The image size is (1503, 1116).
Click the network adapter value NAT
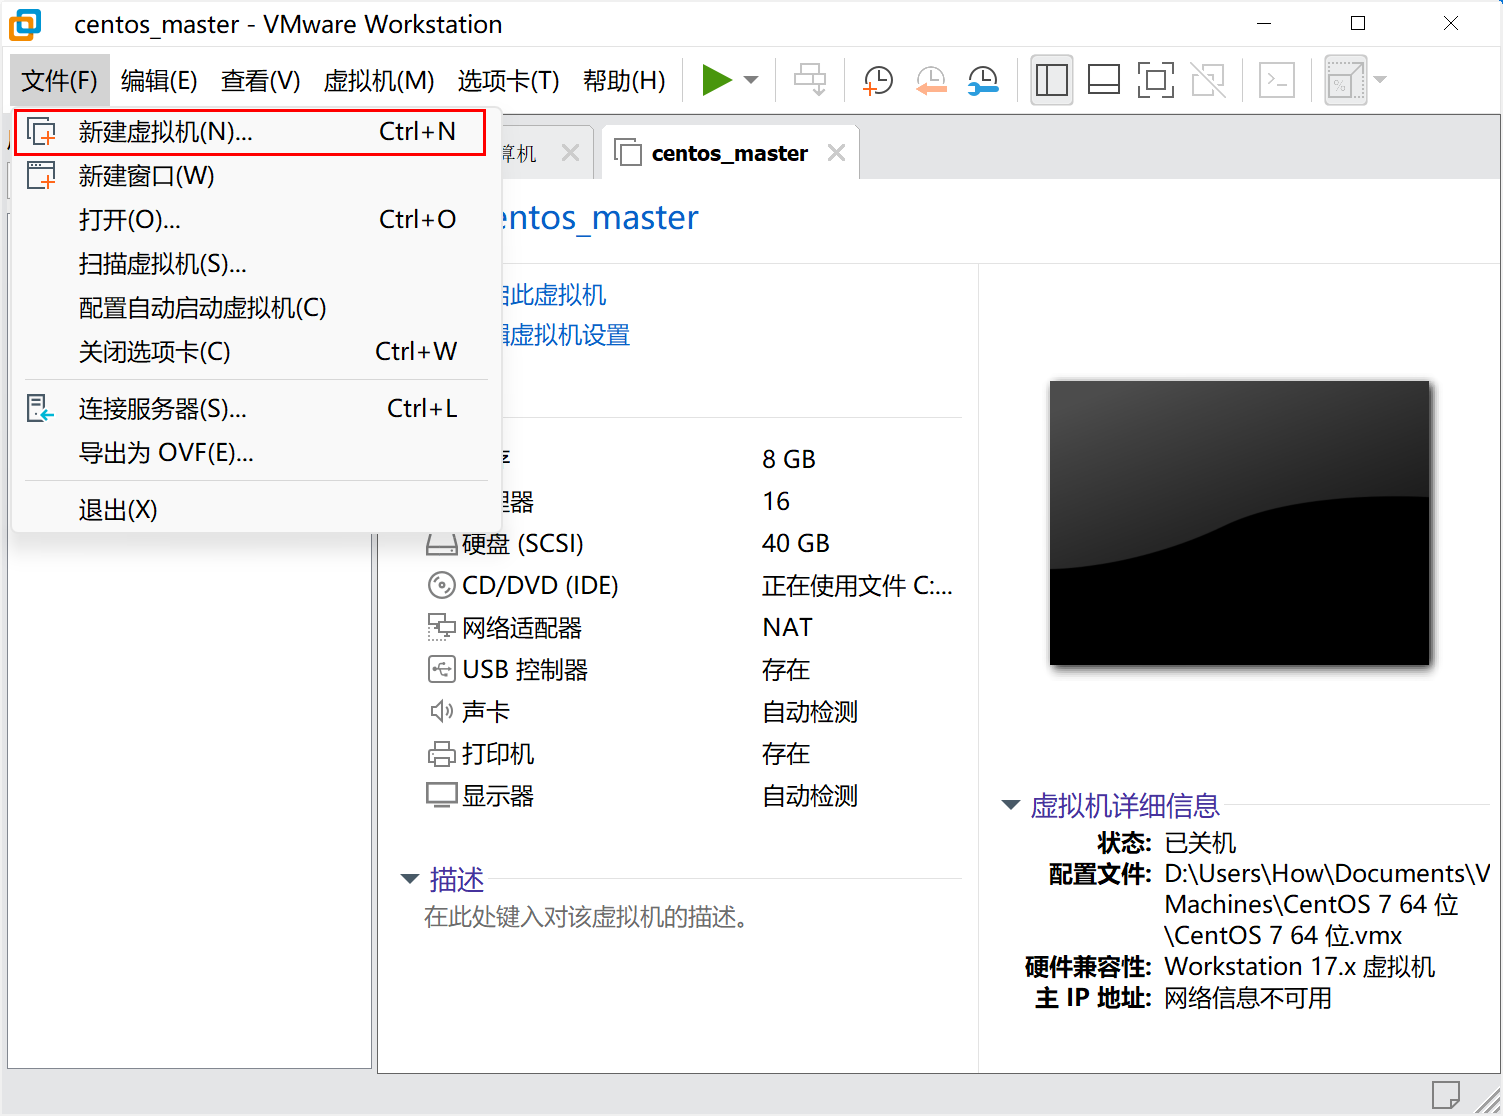(788, 627)
